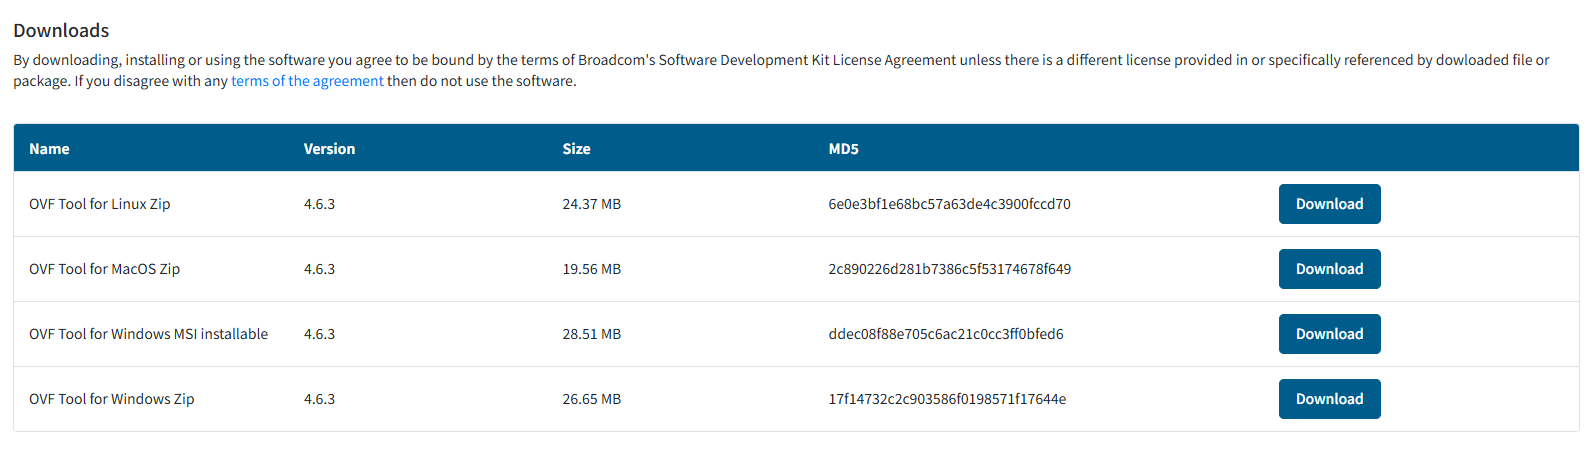Viewport: 1588px width, 452px height.
Task: Select the OVF Tool for Windows Zip name
Action: tap(112, 399)
